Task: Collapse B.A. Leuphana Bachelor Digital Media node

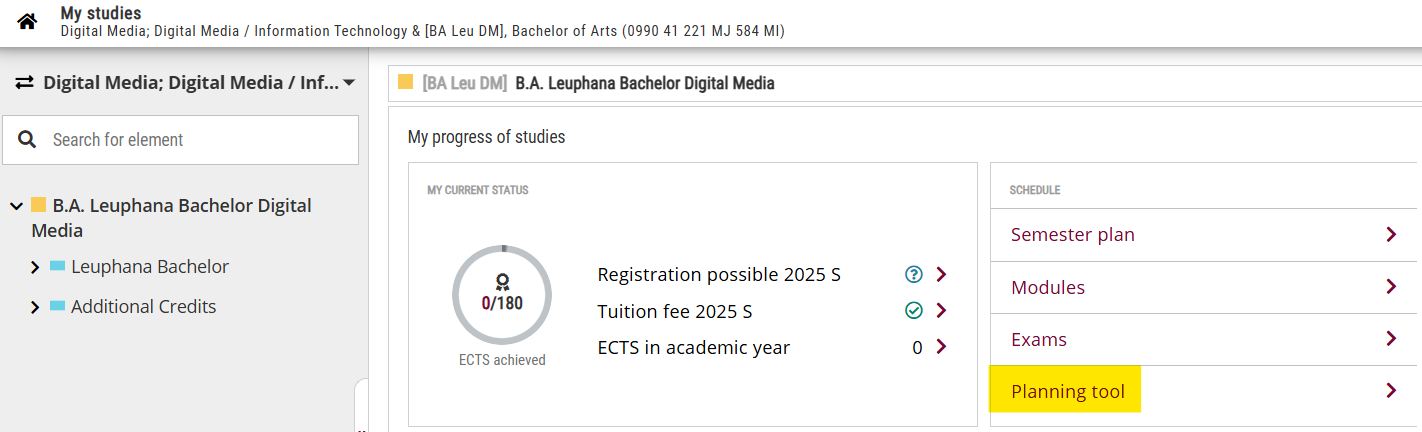Action: pos(16,206)
